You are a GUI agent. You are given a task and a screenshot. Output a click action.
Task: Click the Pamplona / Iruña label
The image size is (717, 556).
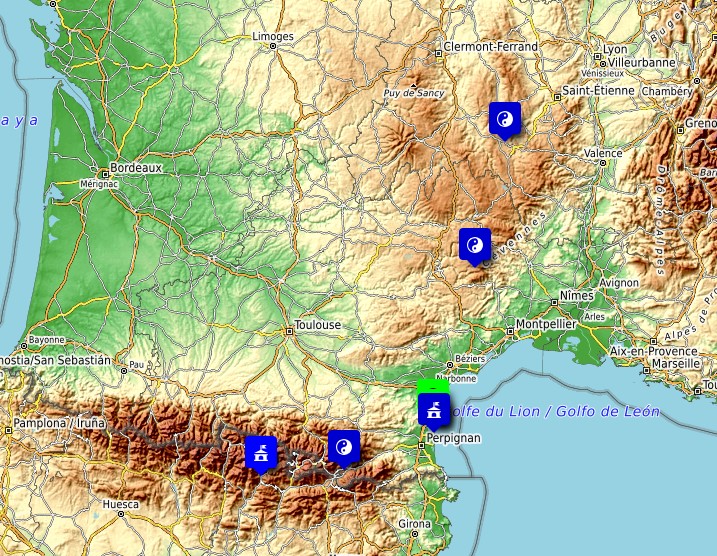coord(56,425)
